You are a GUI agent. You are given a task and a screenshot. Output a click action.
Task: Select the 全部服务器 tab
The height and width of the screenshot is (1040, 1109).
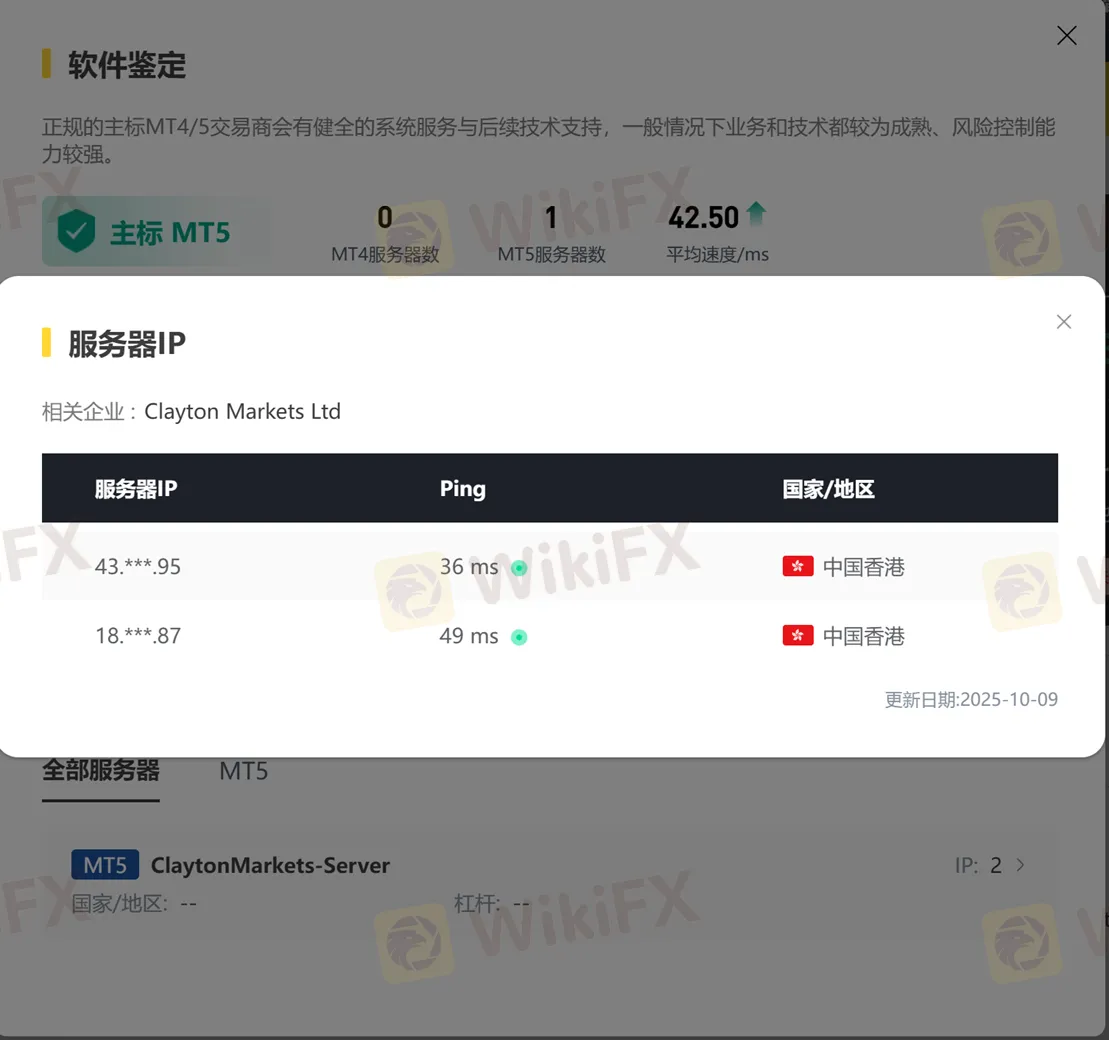point(100,770)
